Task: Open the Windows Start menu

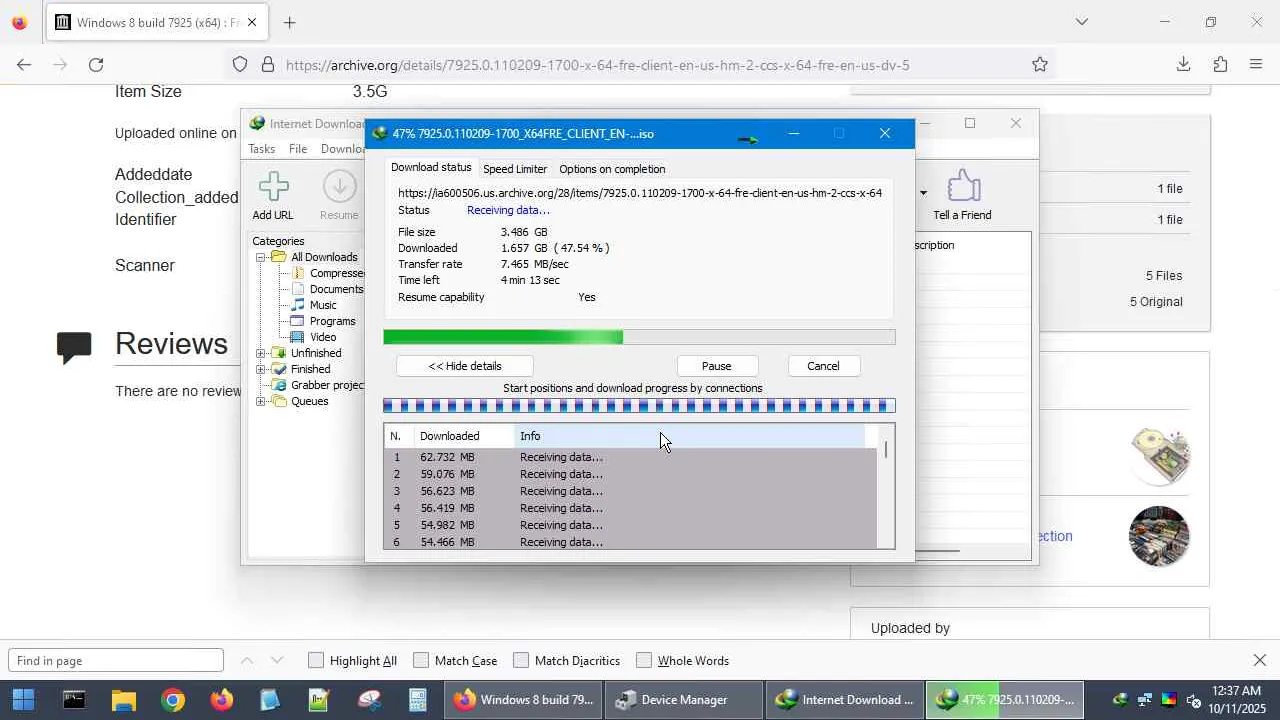Action: [x=23, y=700]
